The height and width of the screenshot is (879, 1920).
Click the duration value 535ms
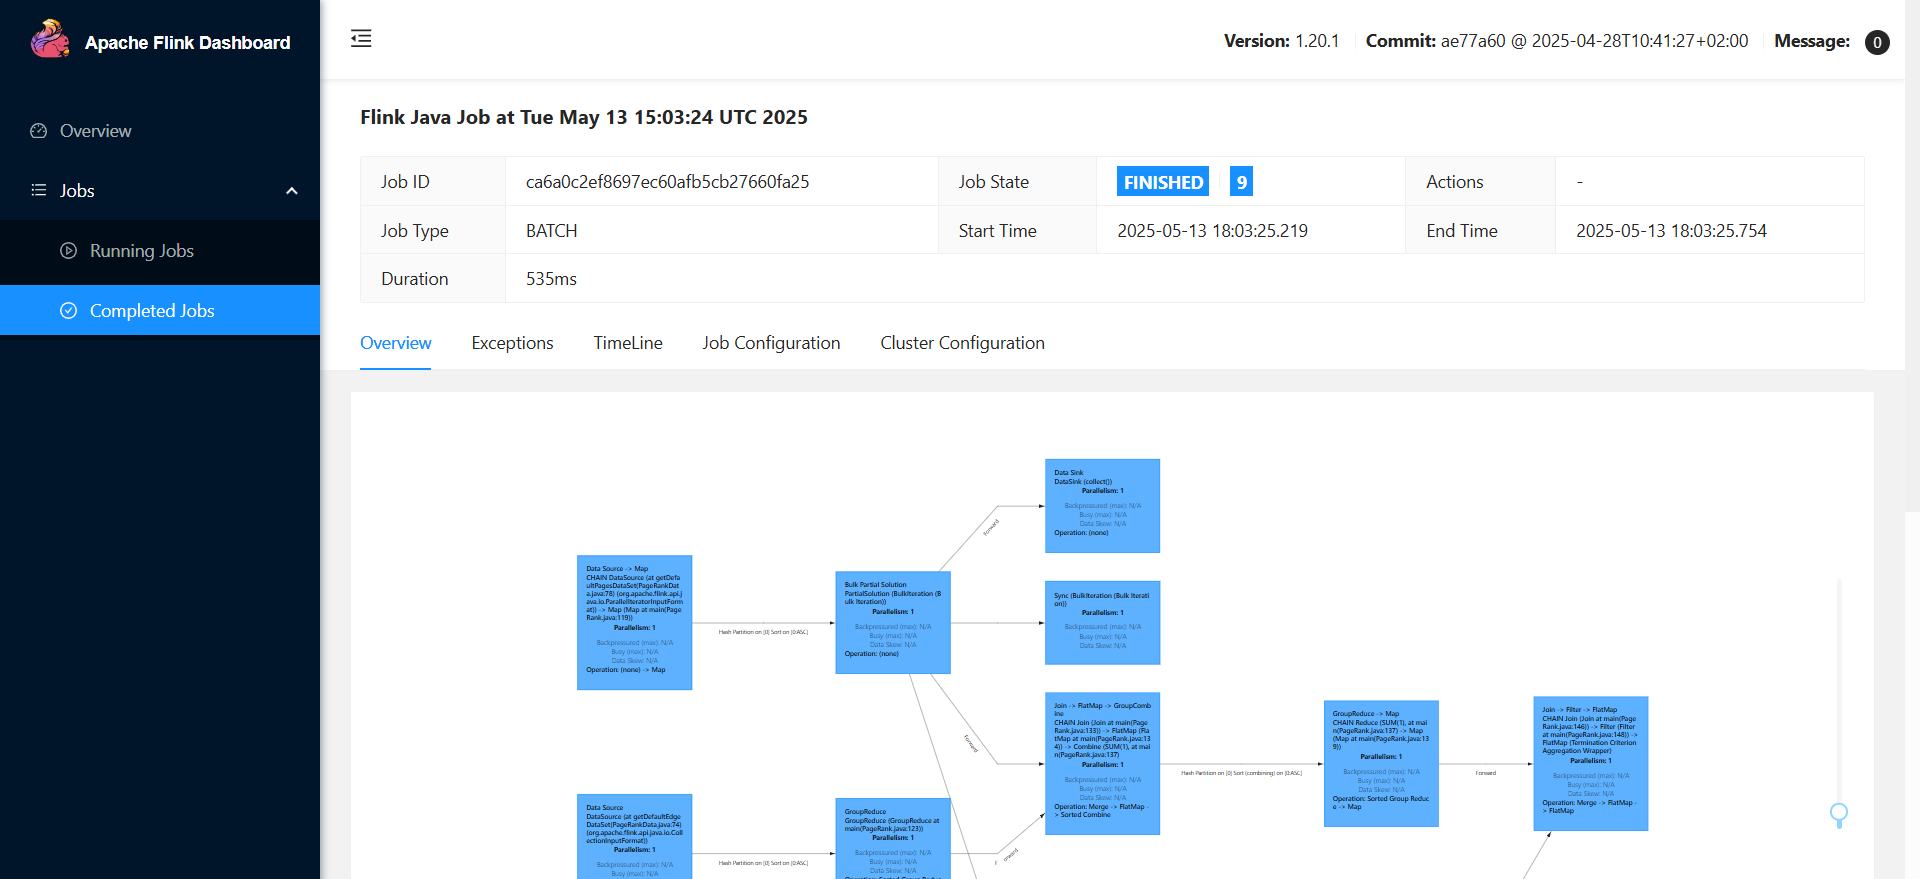551,279
